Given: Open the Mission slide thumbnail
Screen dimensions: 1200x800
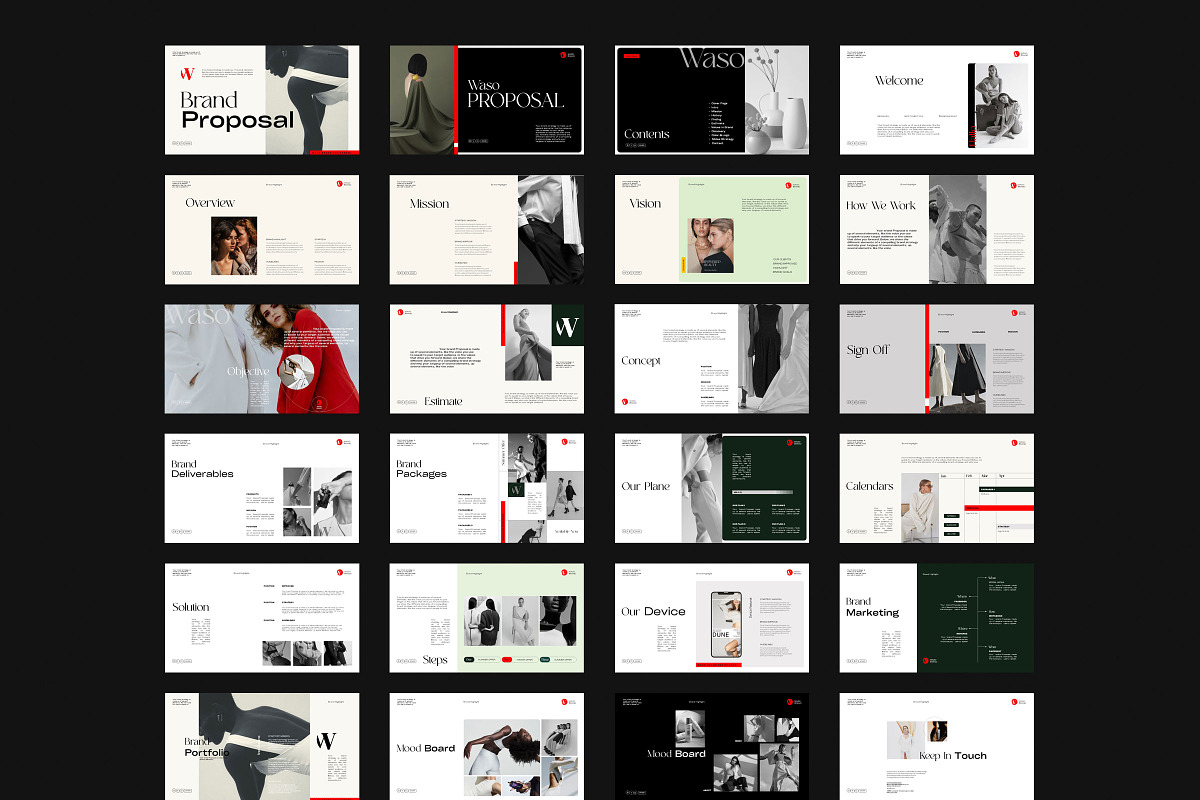Looking at the screenshot, I should coord(487,230).
